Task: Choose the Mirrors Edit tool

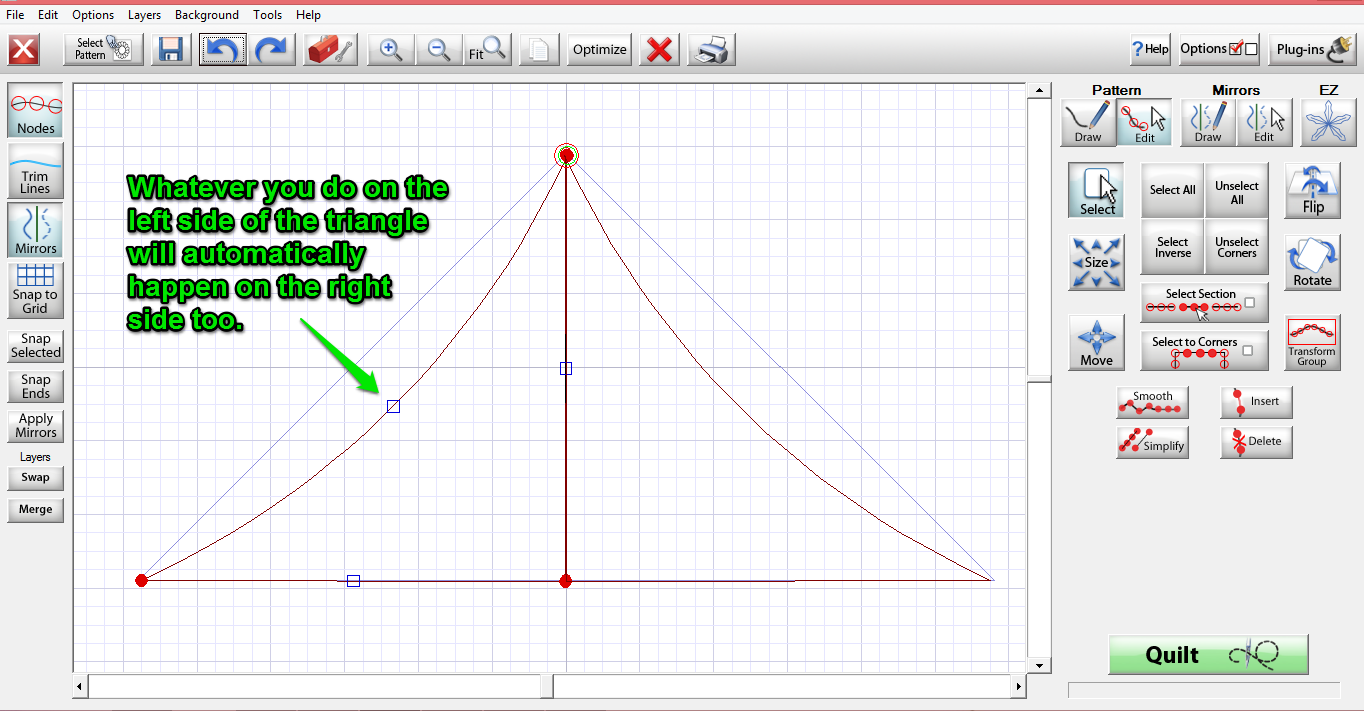Action: coord(1265,122)
